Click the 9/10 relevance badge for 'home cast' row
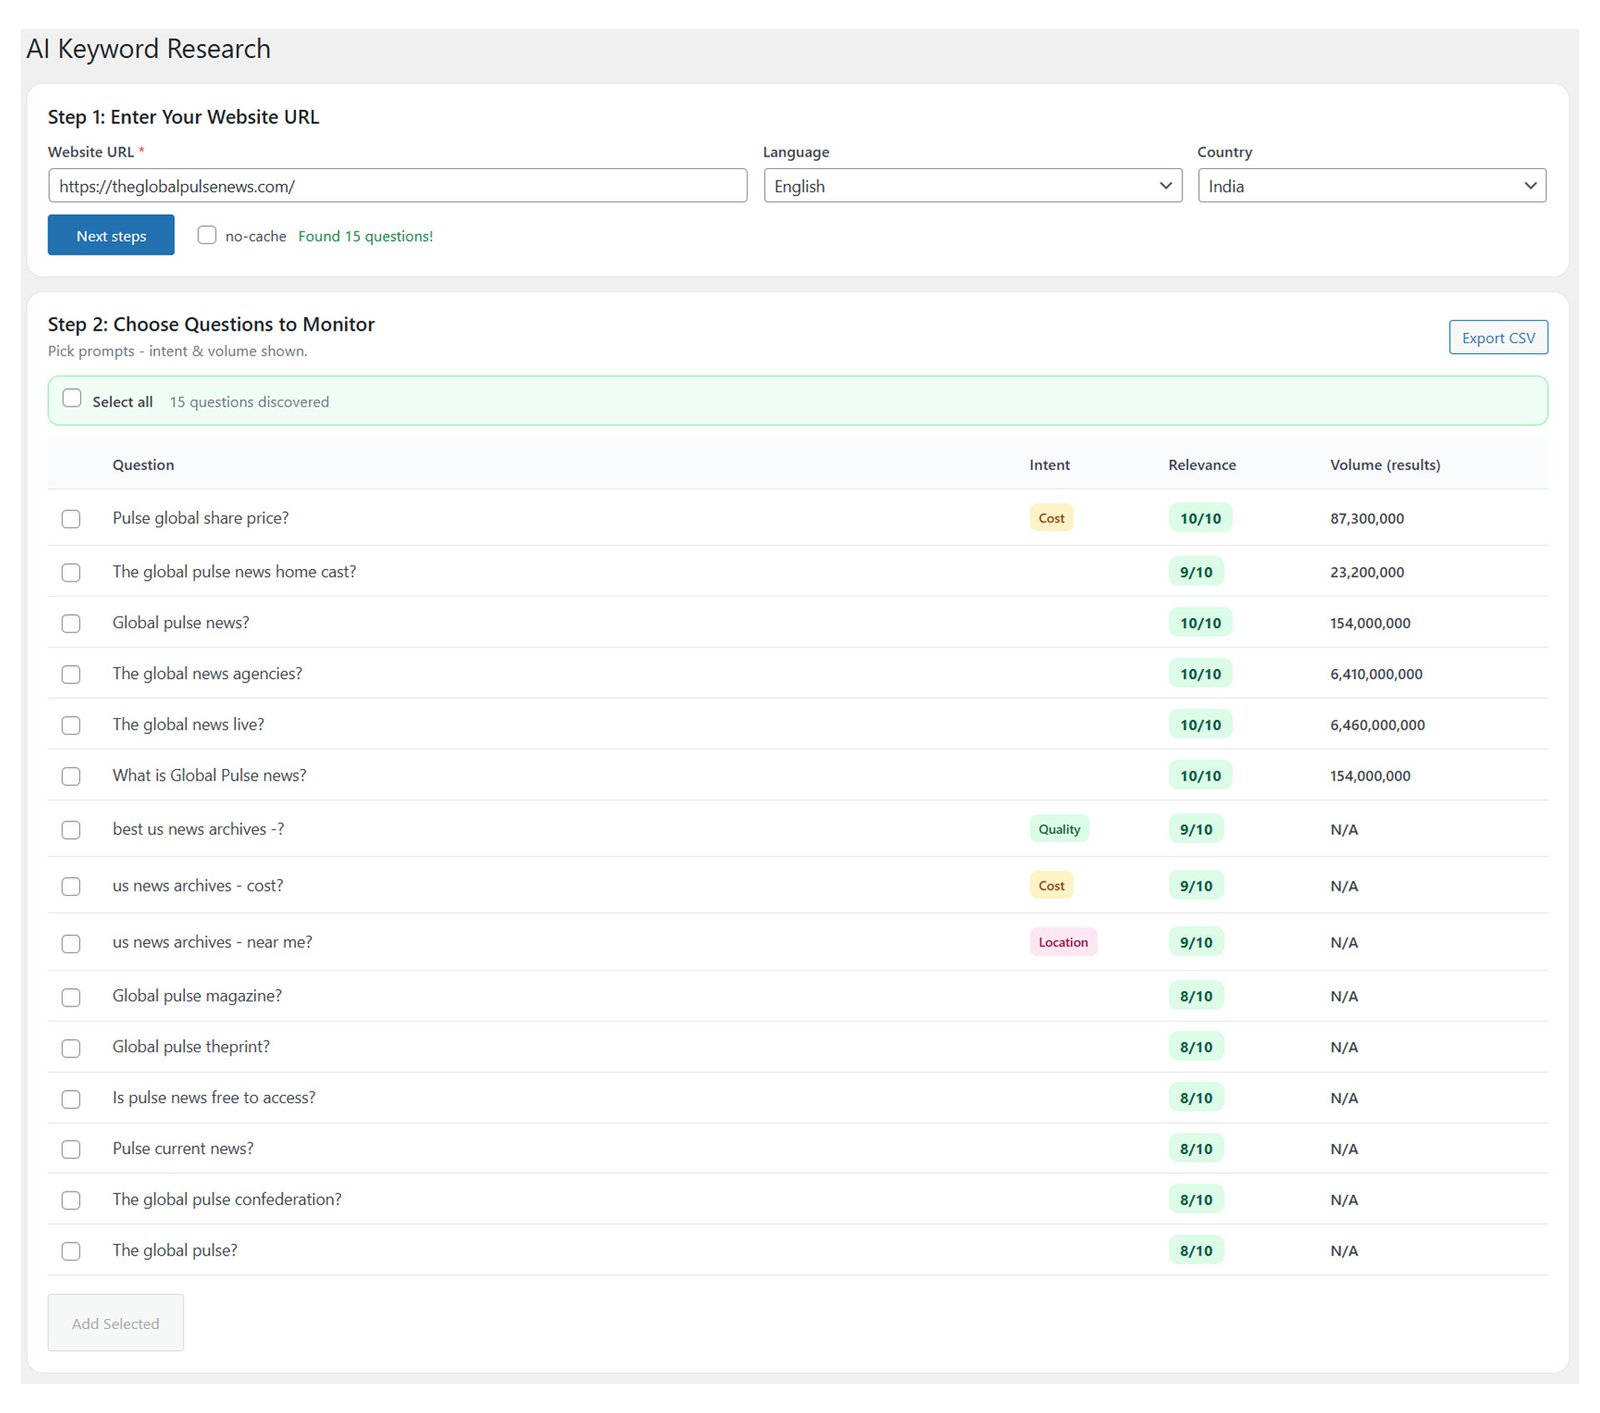This screenshot has height=1413, width=1600. [x=1196, y=572]
